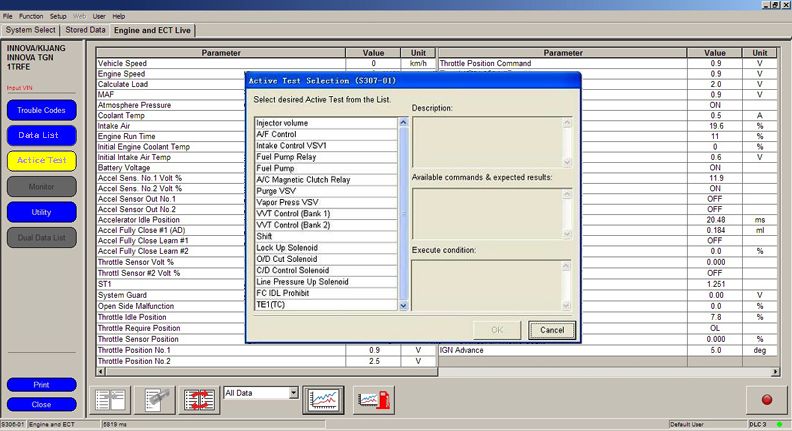The width and height of the screenshot is (792, 431).
Task: Click the test list scroll-down arrow
Action: [x=403, y=306]
